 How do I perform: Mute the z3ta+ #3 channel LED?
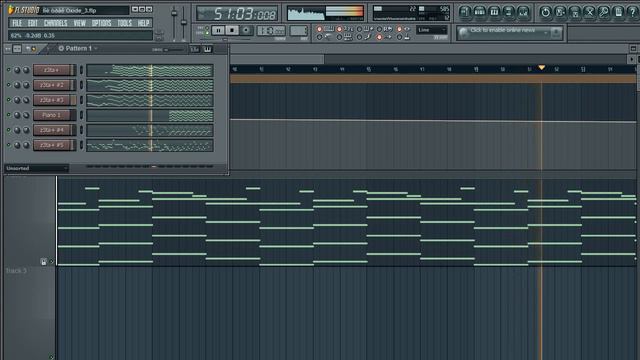click(x=9, y=100)
